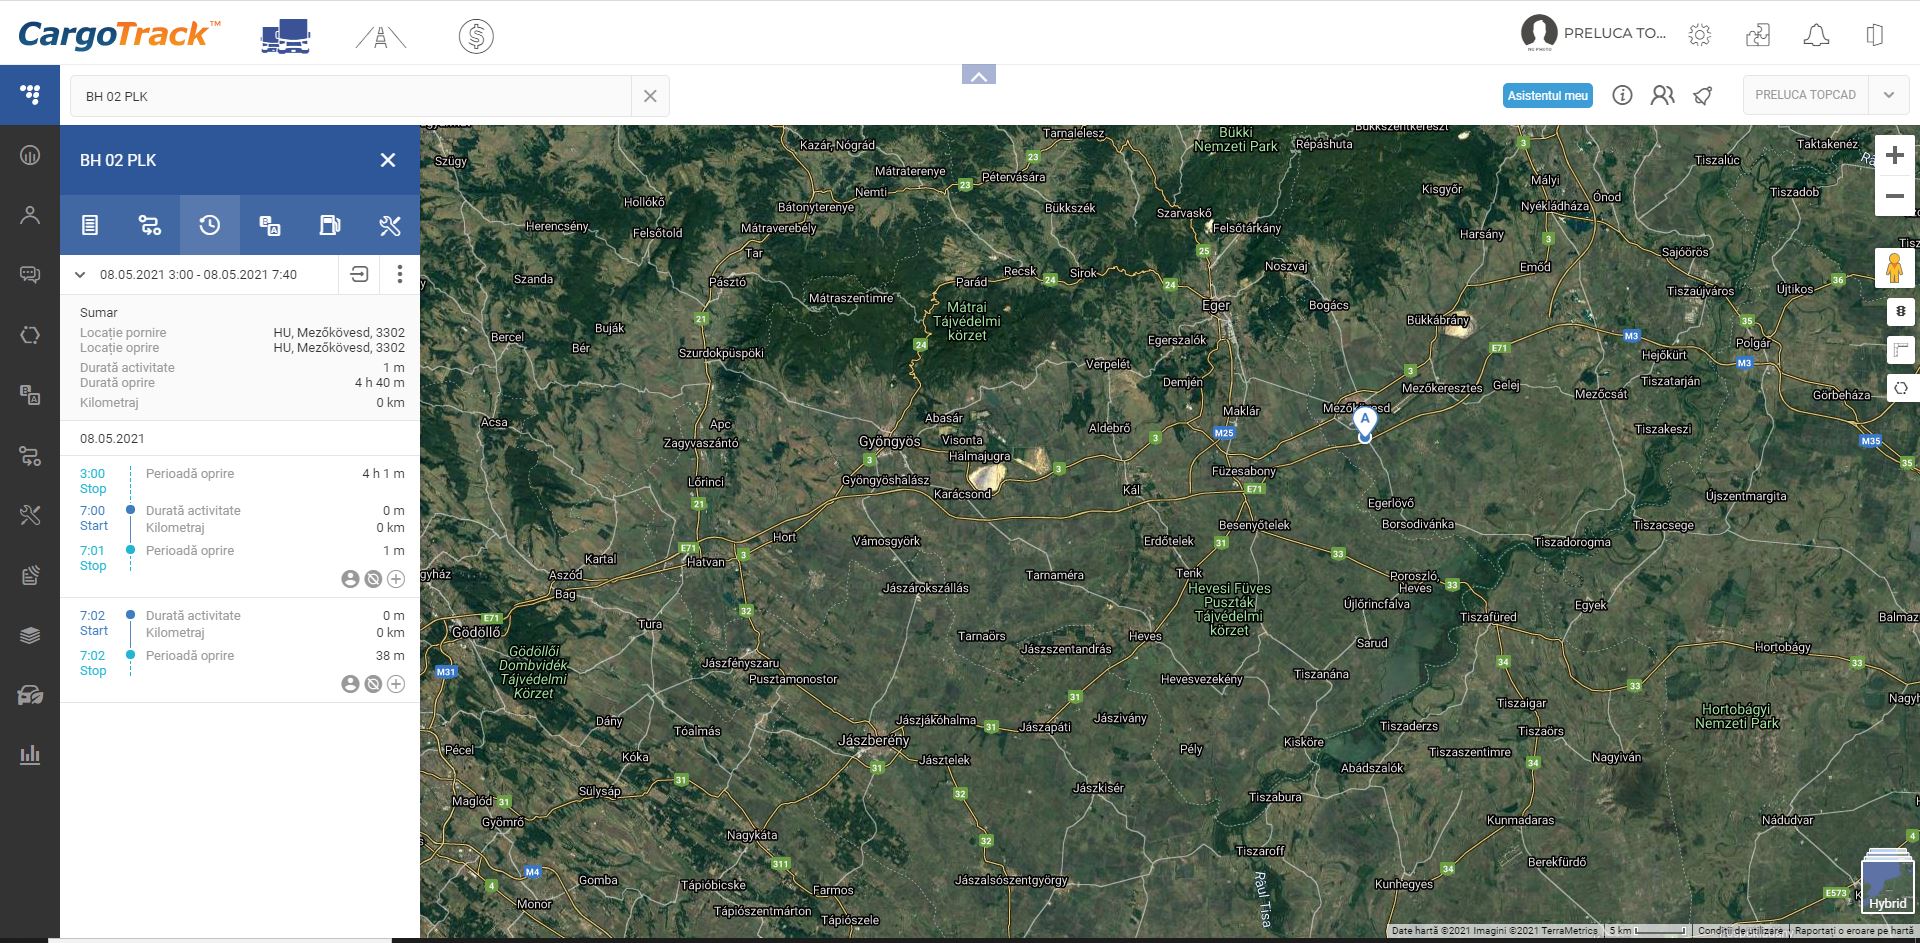Click the PRELUCA TO... user profile

(x=1594, y=33)
